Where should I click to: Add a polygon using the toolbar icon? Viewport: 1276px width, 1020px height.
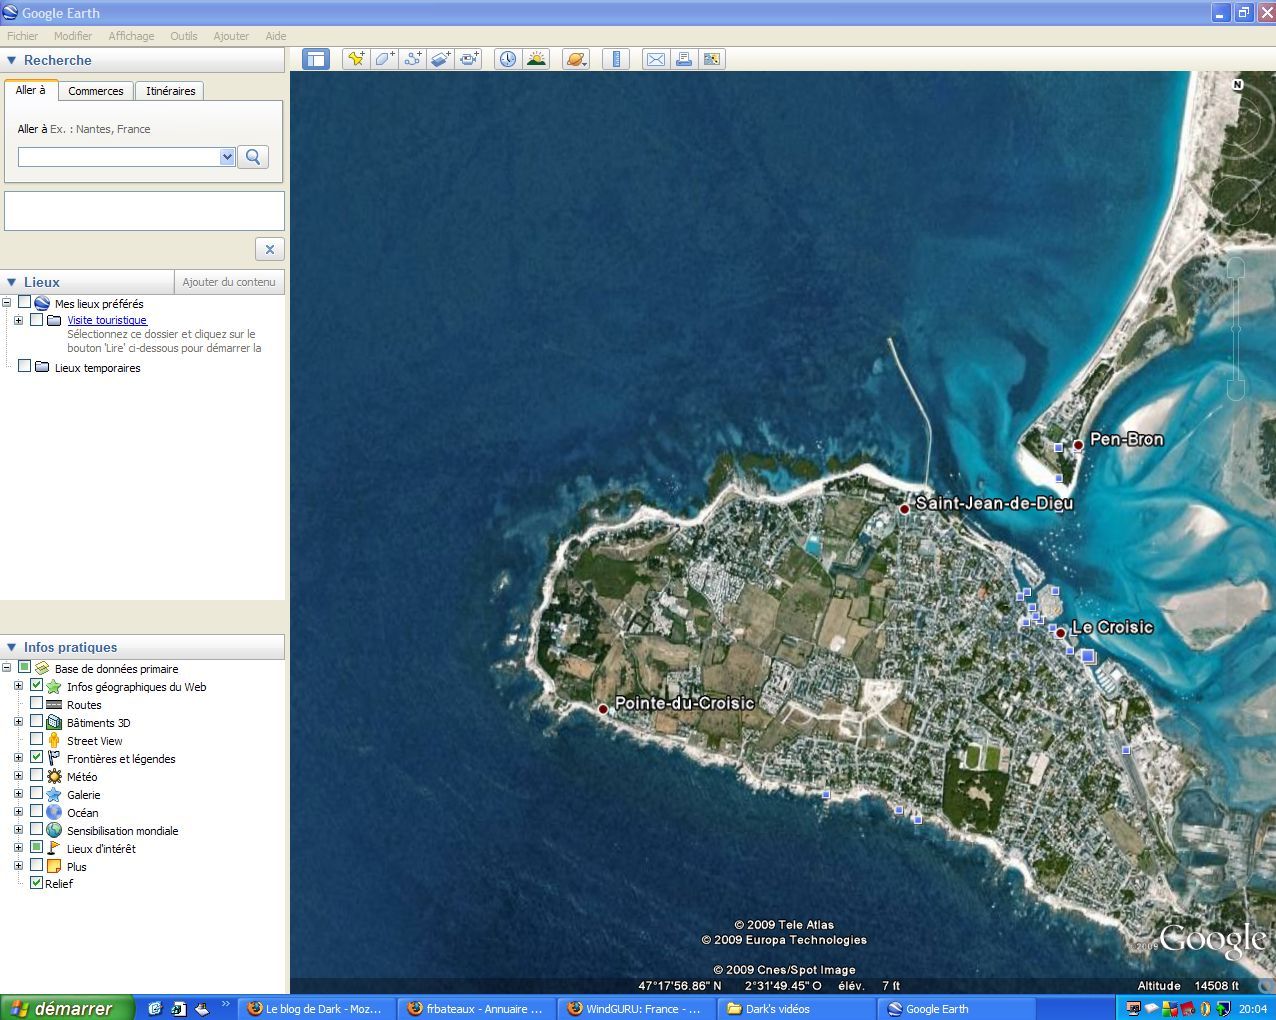[x=384, y=59]
